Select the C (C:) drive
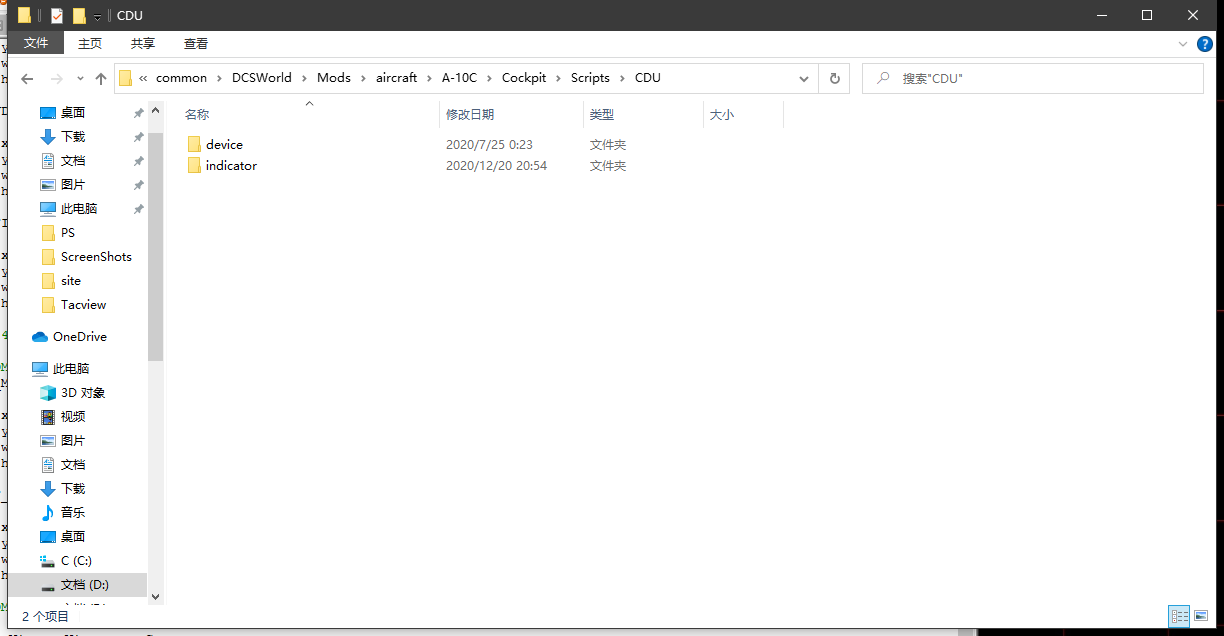This screenshot has width=1224, height=636. pos(76,561)
